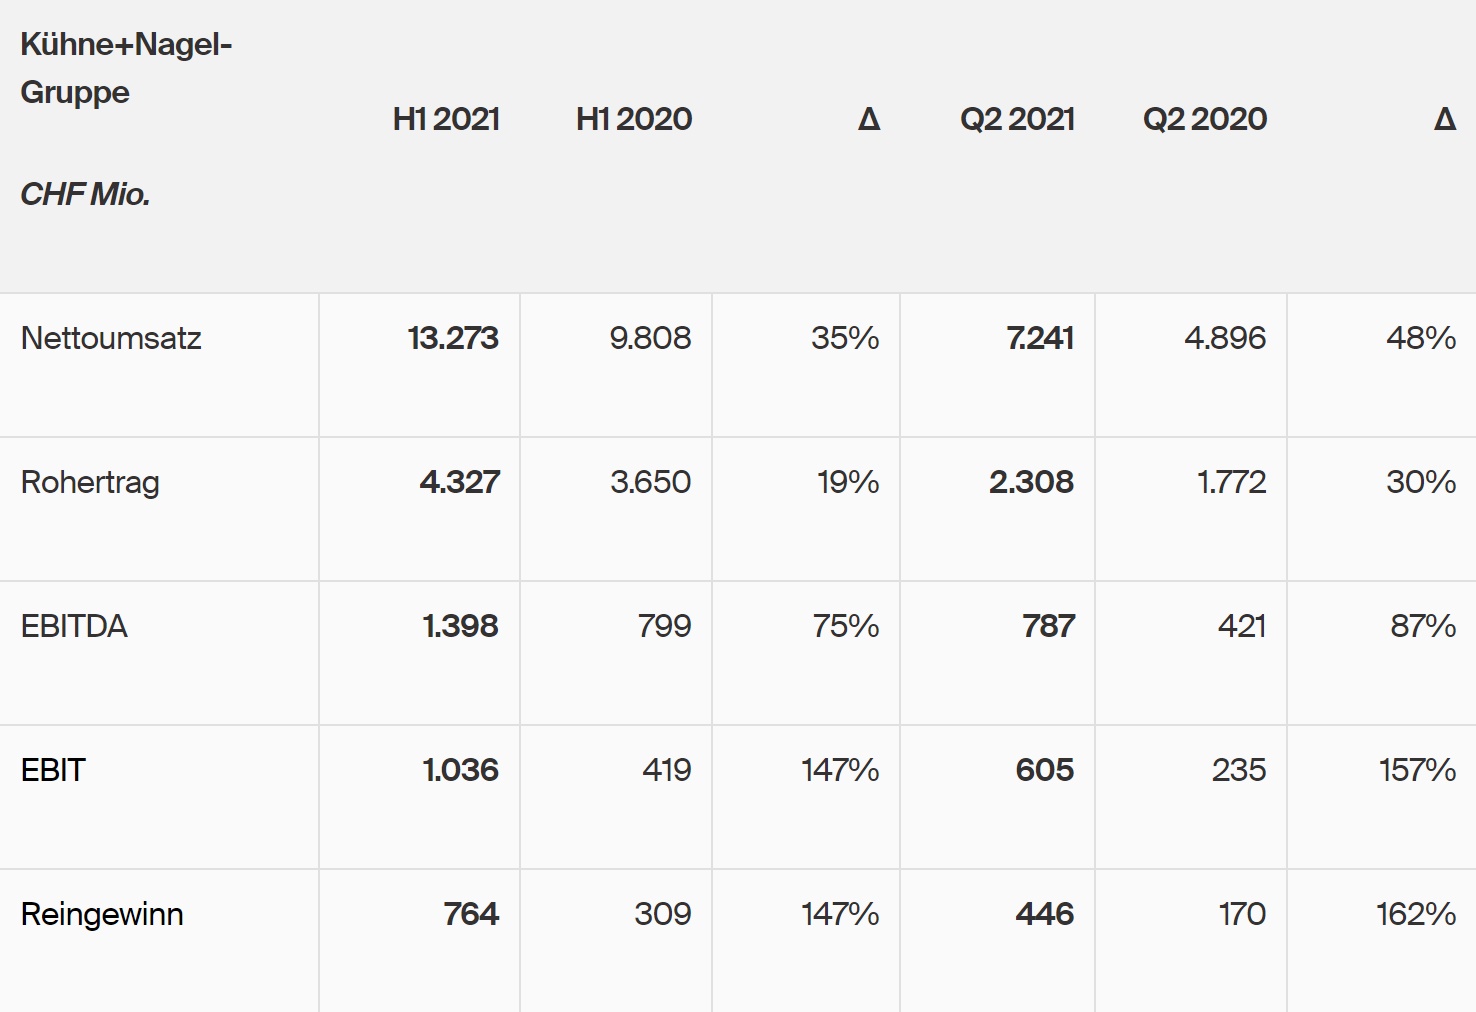
Task: Click the Q2 2021 column header
Action: pyautogui.click(x=1017, y=119)
